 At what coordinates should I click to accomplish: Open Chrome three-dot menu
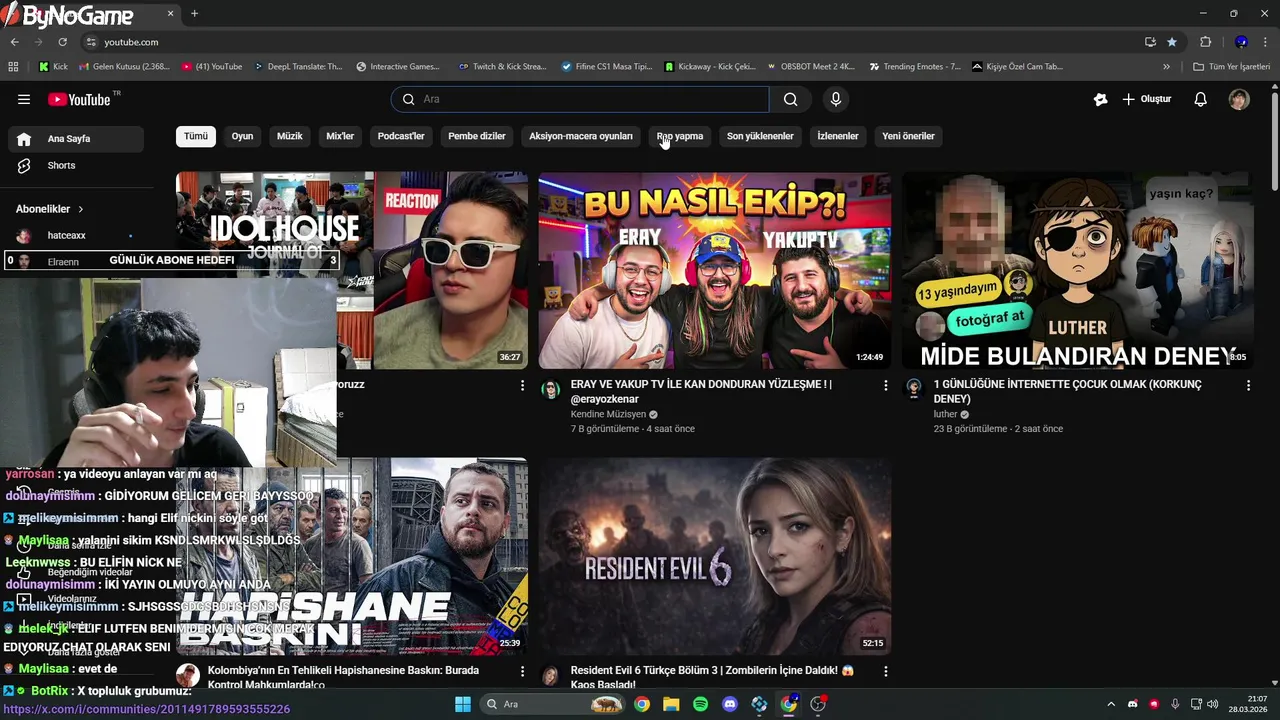click(1266, 42)
